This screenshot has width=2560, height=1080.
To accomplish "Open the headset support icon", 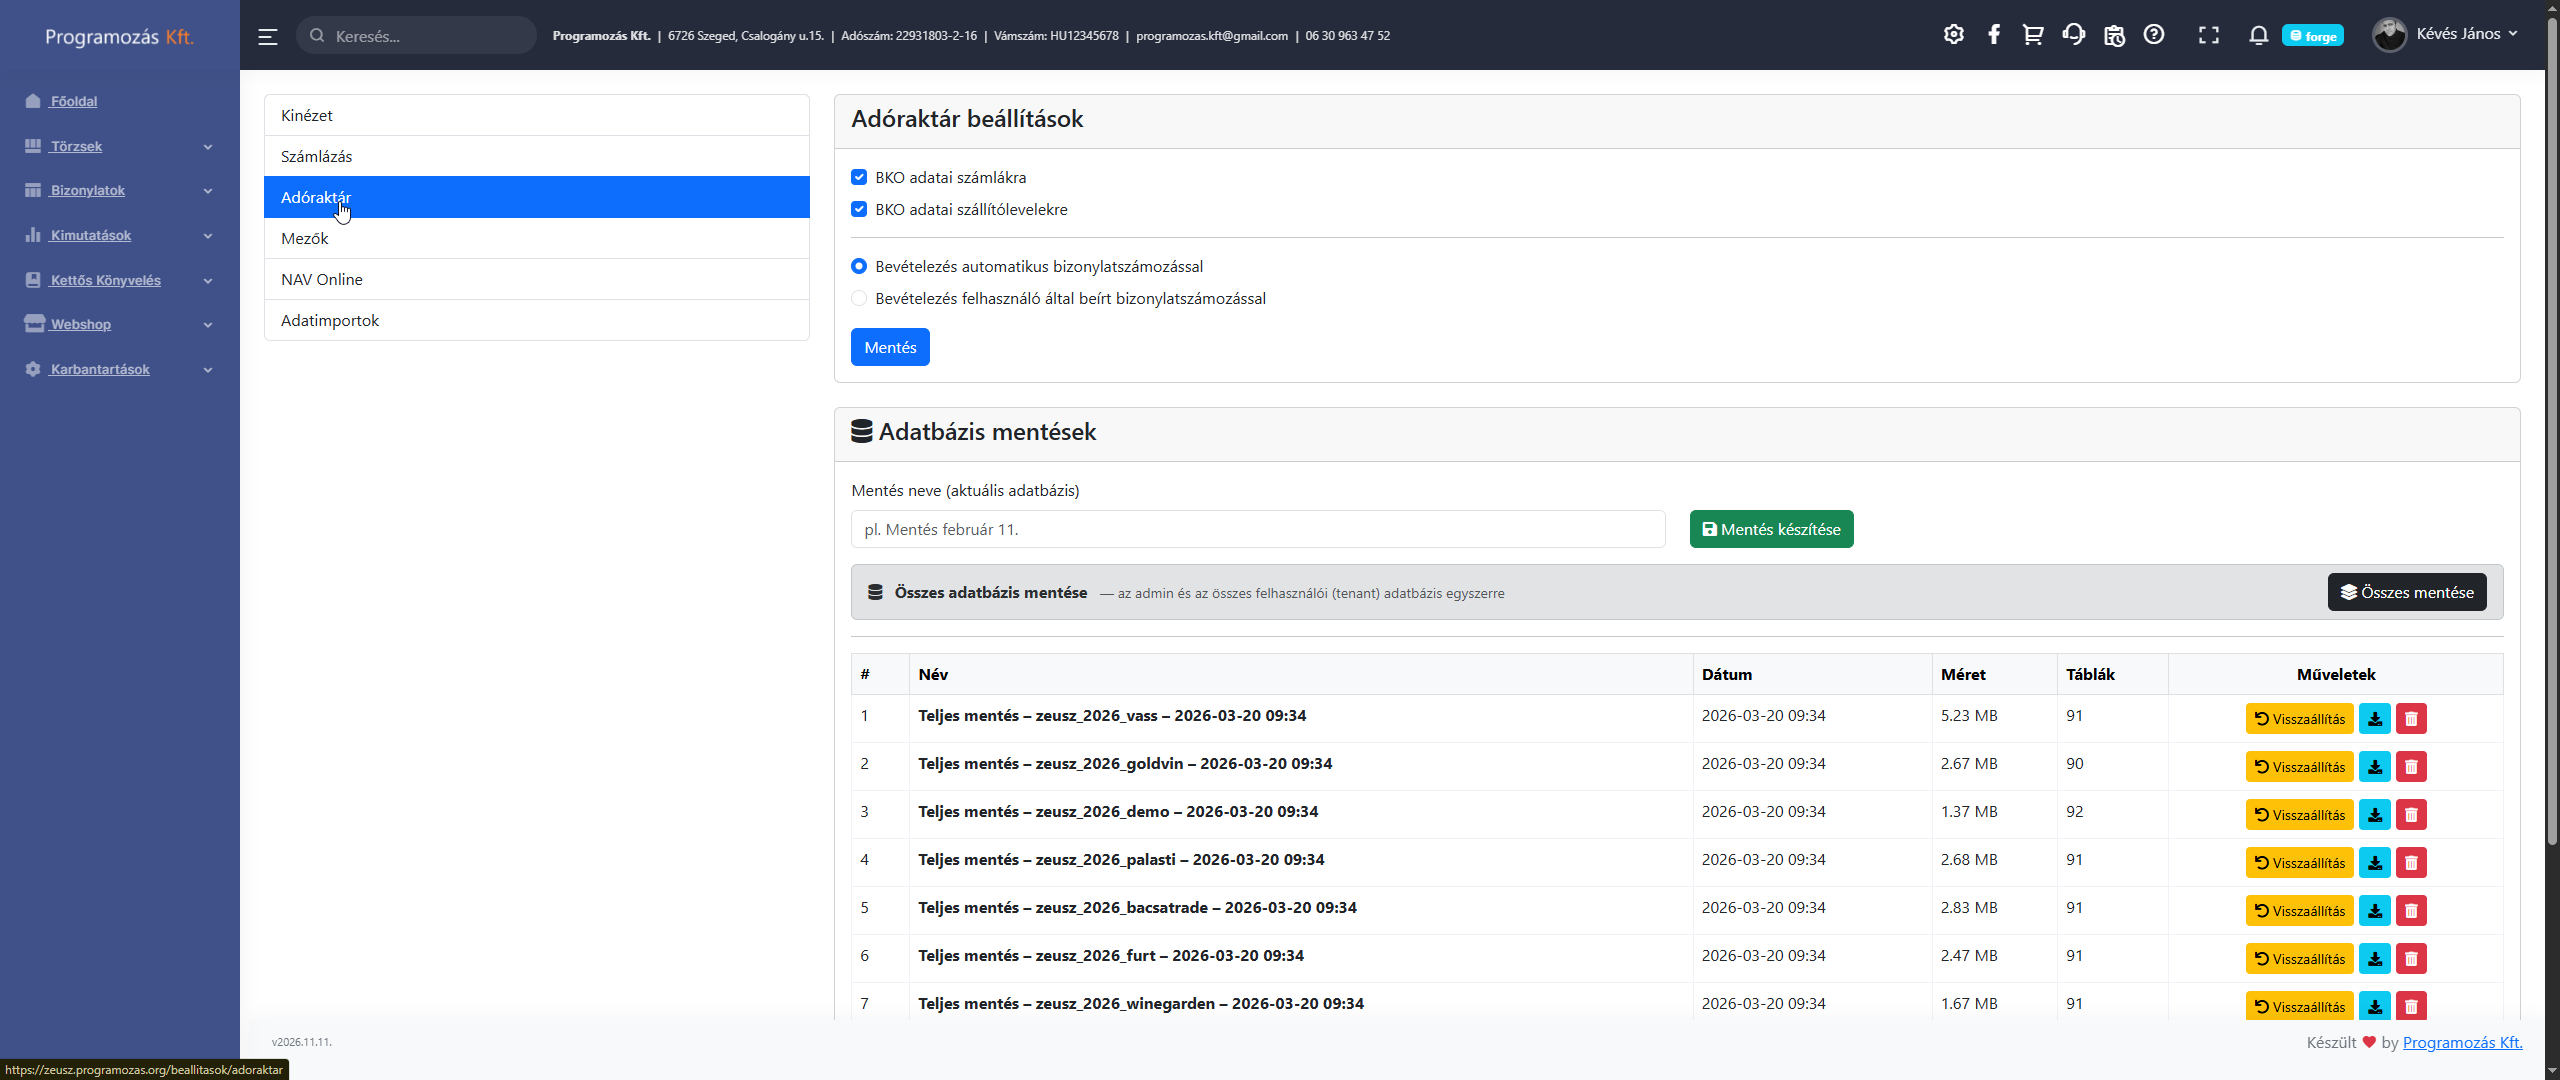I will coord(2073,35).
